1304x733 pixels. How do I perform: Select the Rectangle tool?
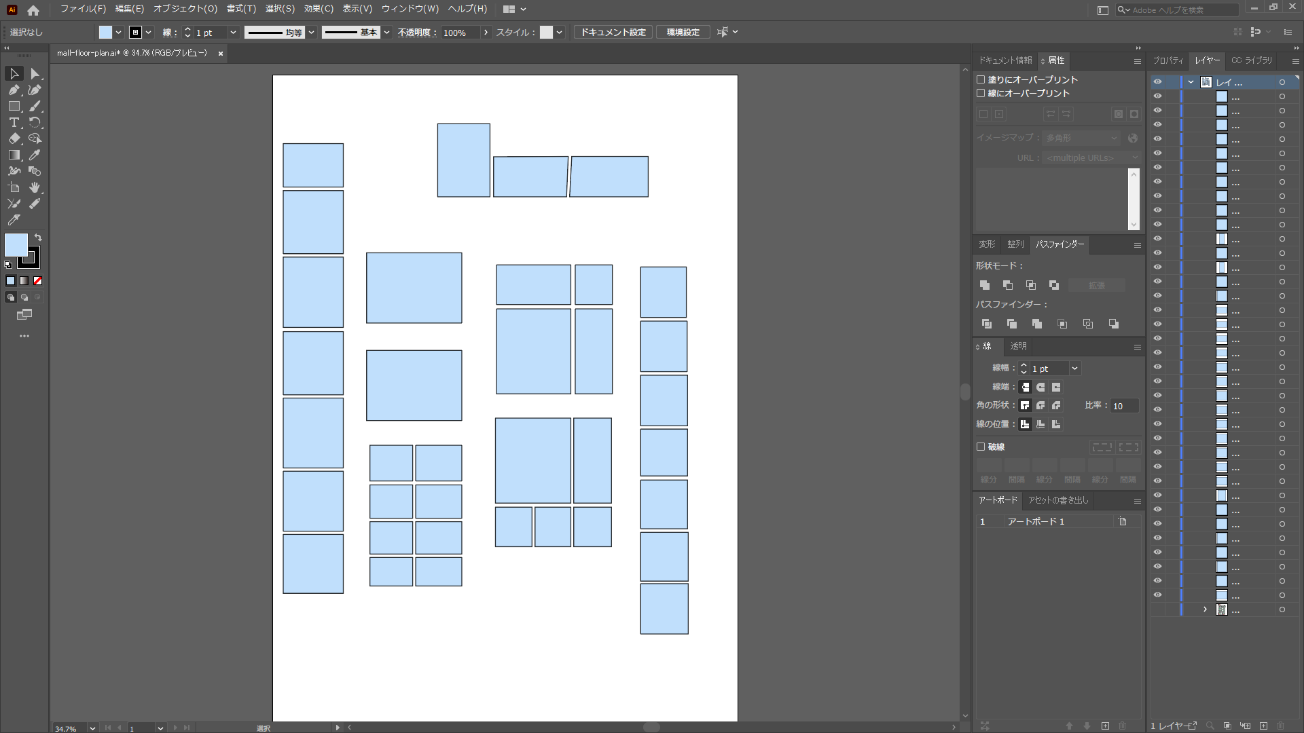(14, 106)
